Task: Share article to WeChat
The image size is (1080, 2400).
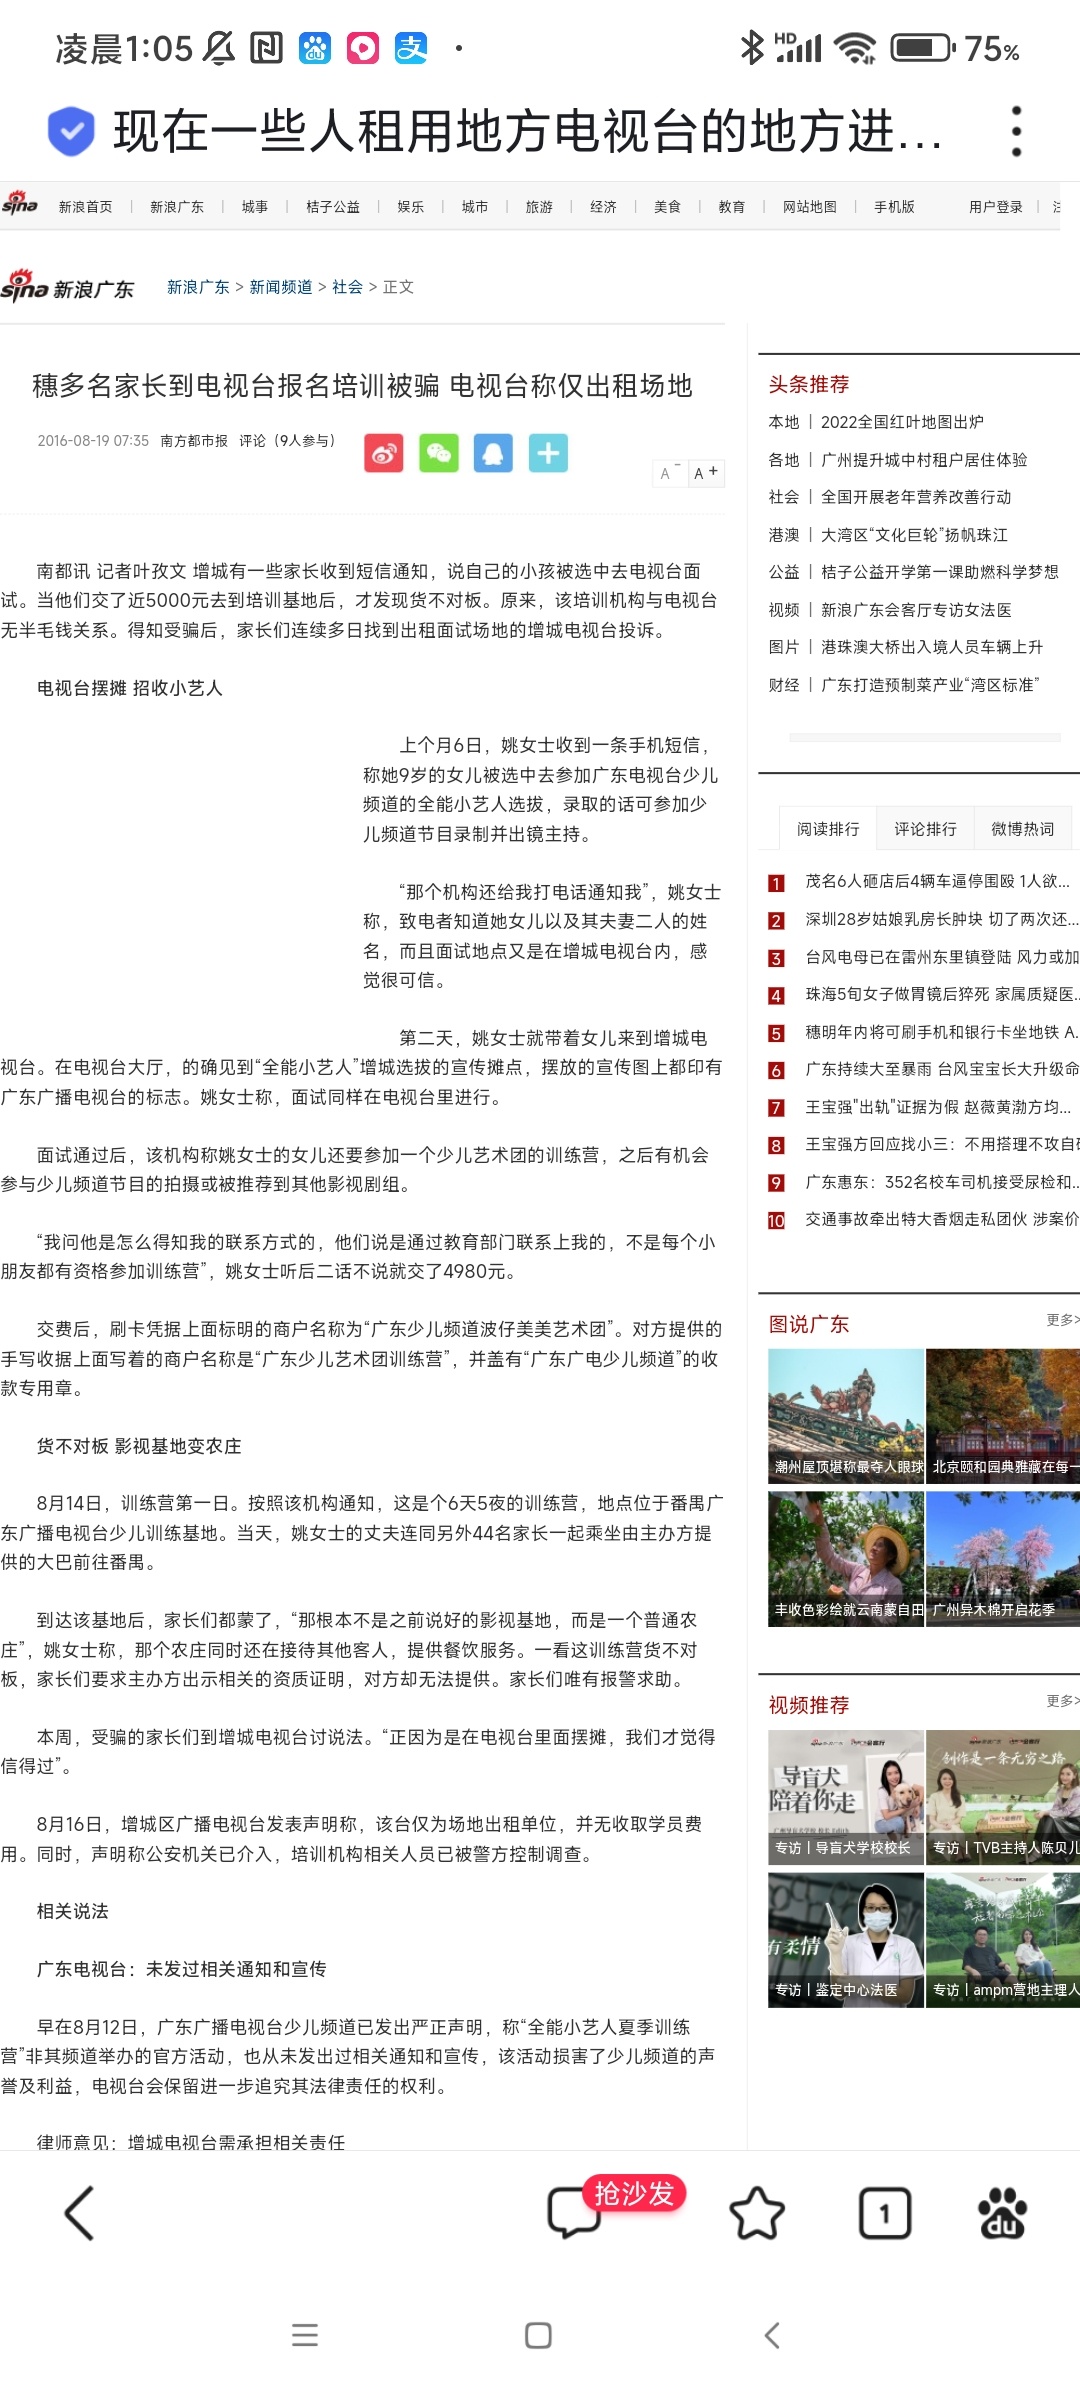Action: pyautogui.click(x=439, y=453)
